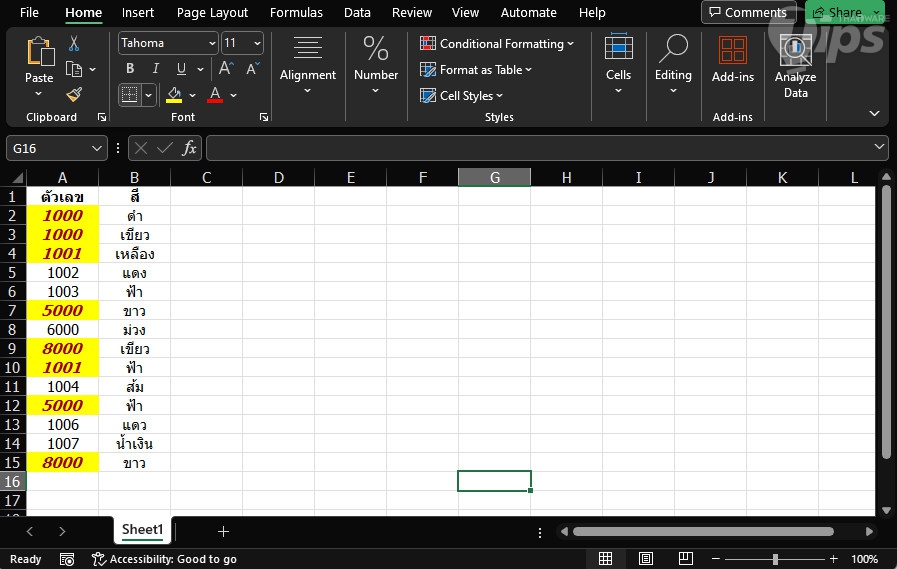Viewport: 897px width, 569px height.
Task: Increase font size with larger A icon
Action: (226, 69)
